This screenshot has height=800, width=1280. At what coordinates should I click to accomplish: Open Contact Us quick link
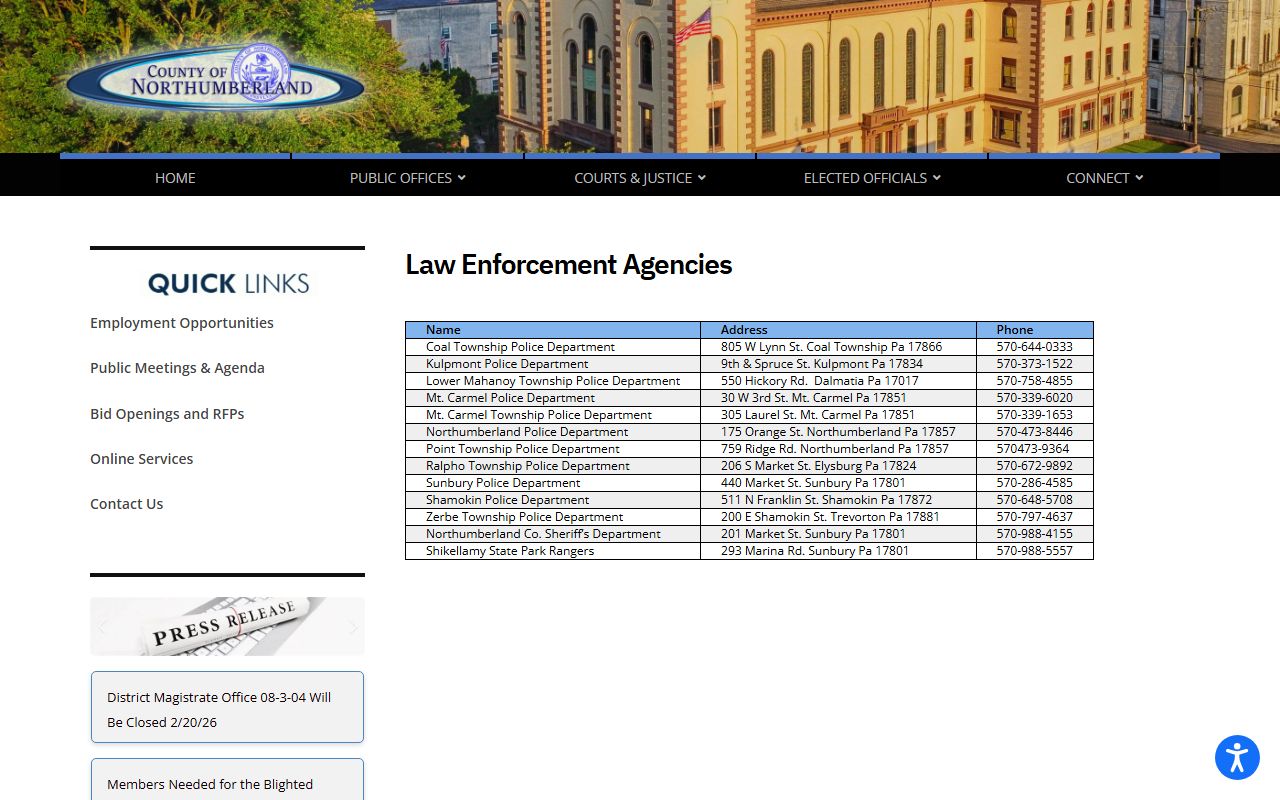click(x=126, y=504)
